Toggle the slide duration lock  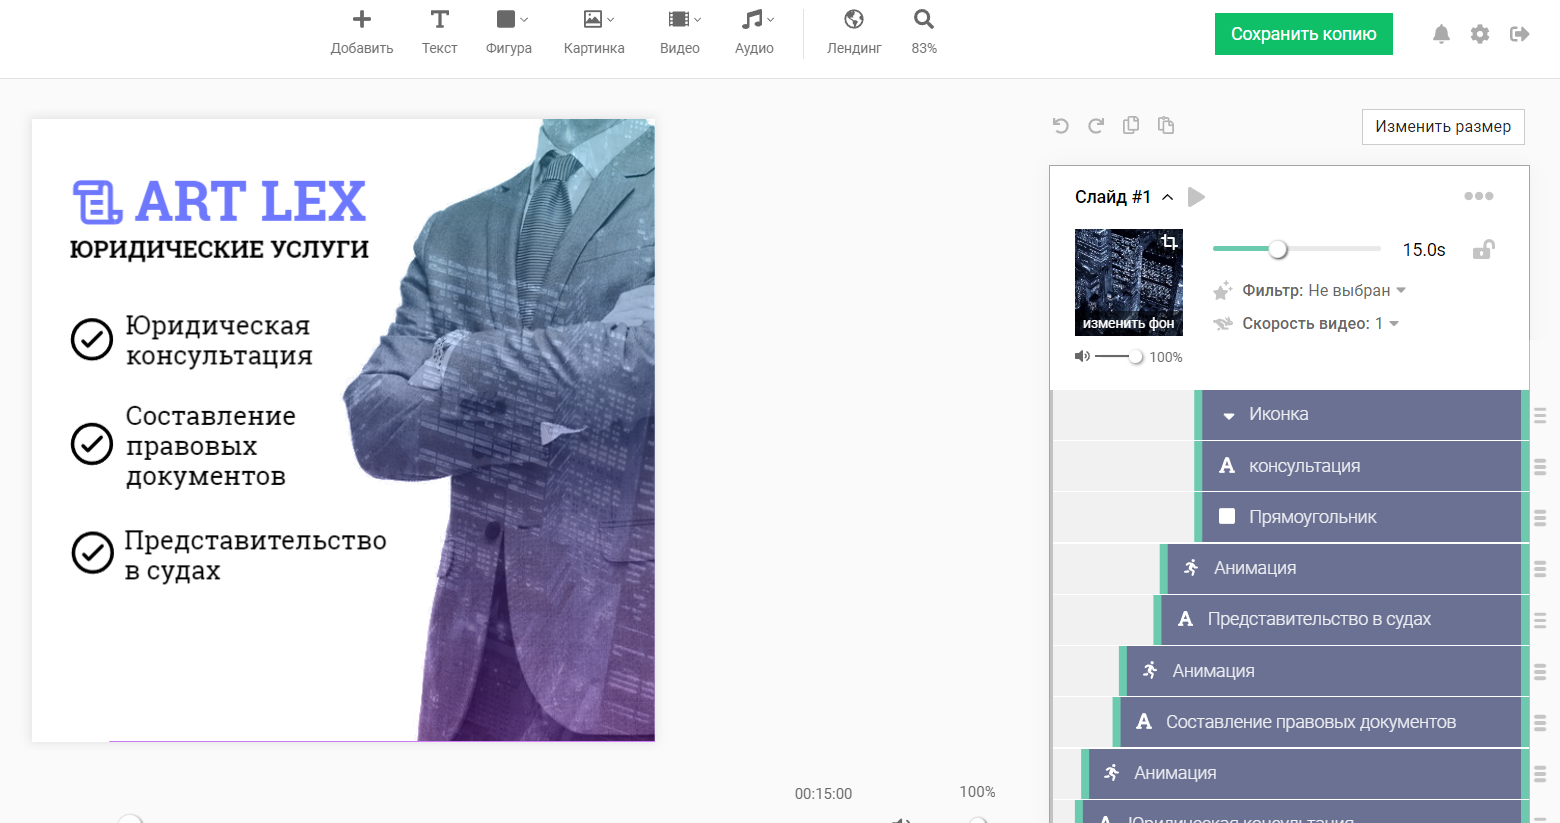pos(1484,249)
